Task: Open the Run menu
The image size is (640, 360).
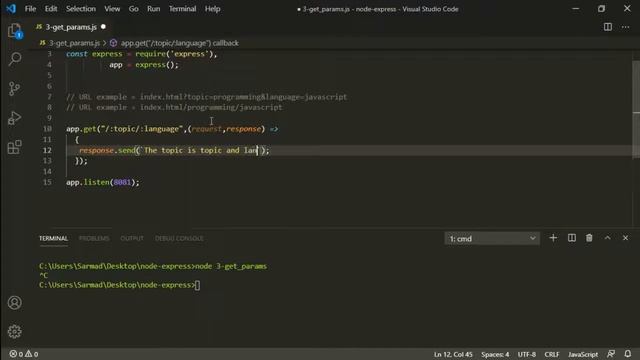Action: (x=153, y=9)
